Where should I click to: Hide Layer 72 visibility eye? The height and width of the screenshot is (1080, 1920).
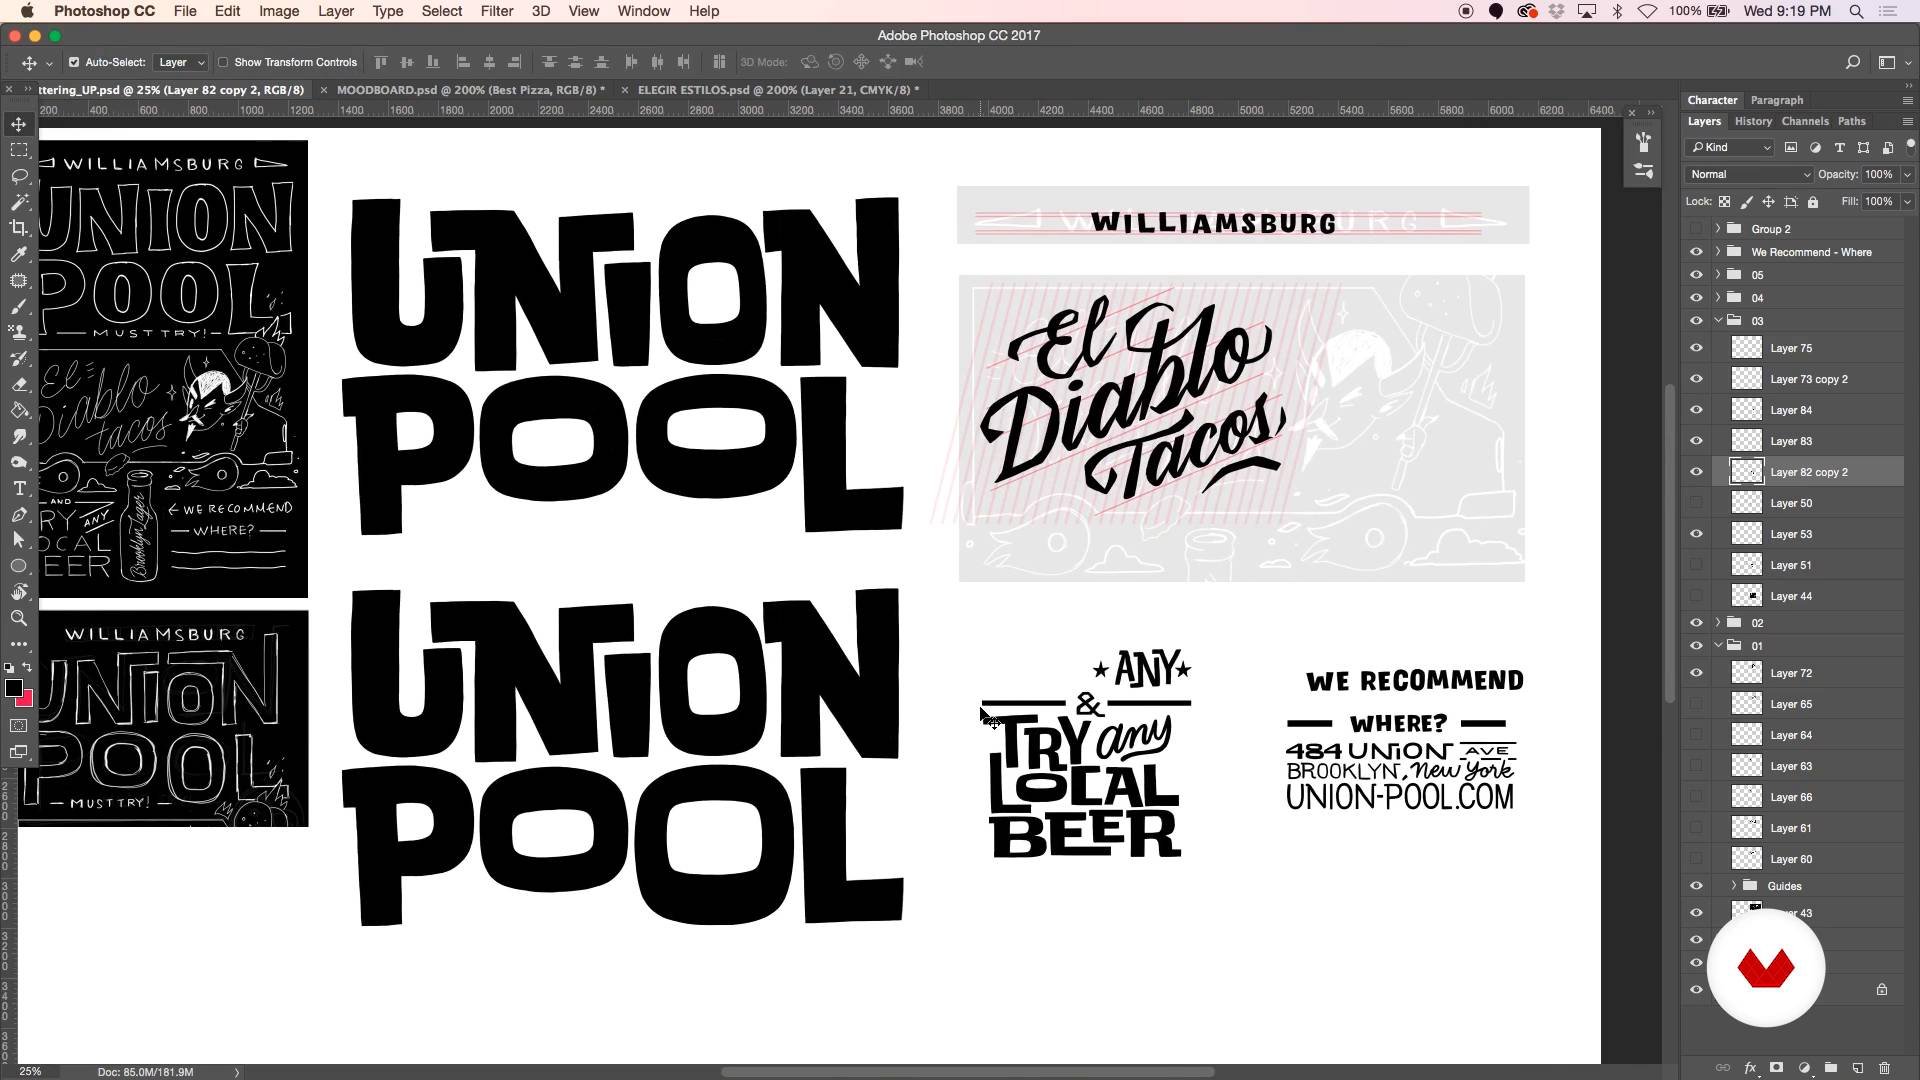coord(1696,673)
